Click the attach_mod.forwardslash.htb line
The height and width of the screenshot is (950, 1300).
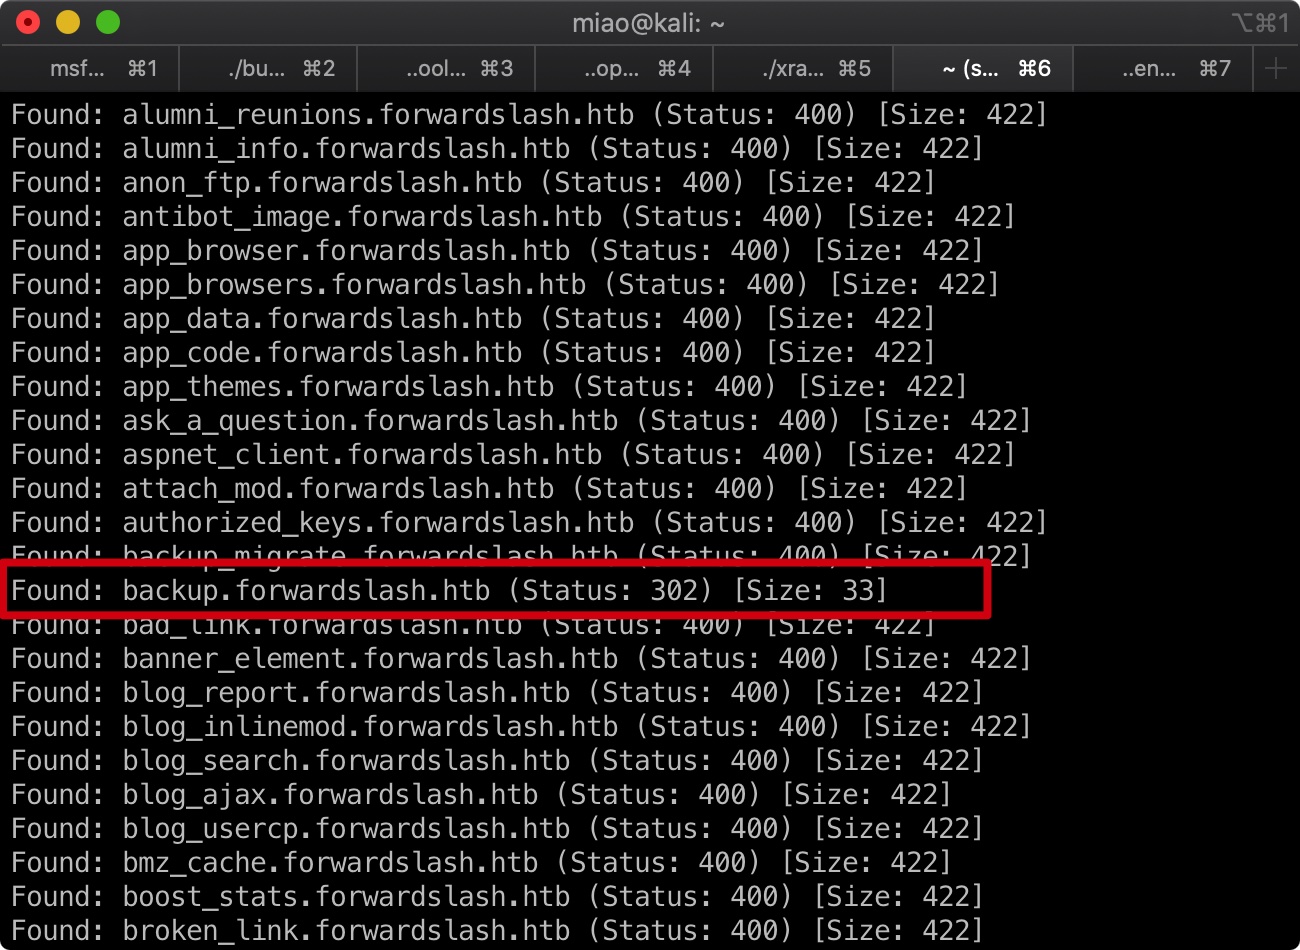(x=489, y=489)
